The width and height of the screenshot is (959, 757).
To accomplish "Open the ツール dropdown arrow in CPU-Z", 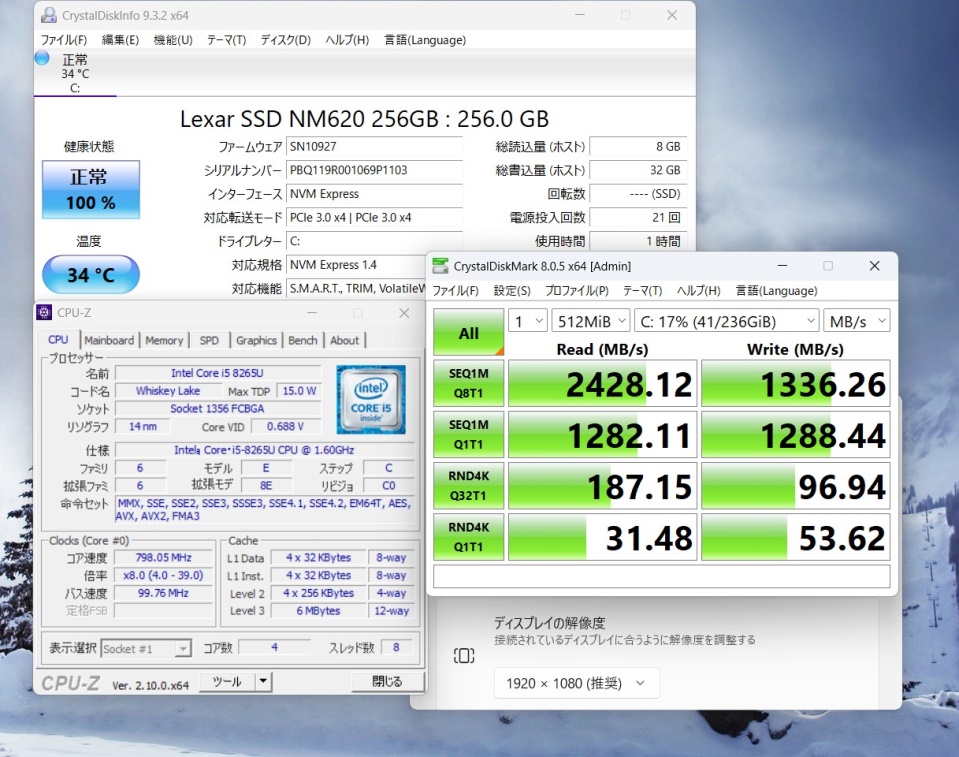I will tap(264, 682).
